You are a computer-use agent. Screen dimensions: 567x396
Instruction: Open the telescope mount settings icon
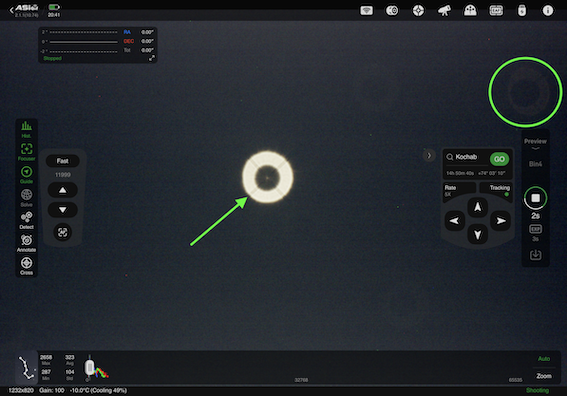[444, 10]
